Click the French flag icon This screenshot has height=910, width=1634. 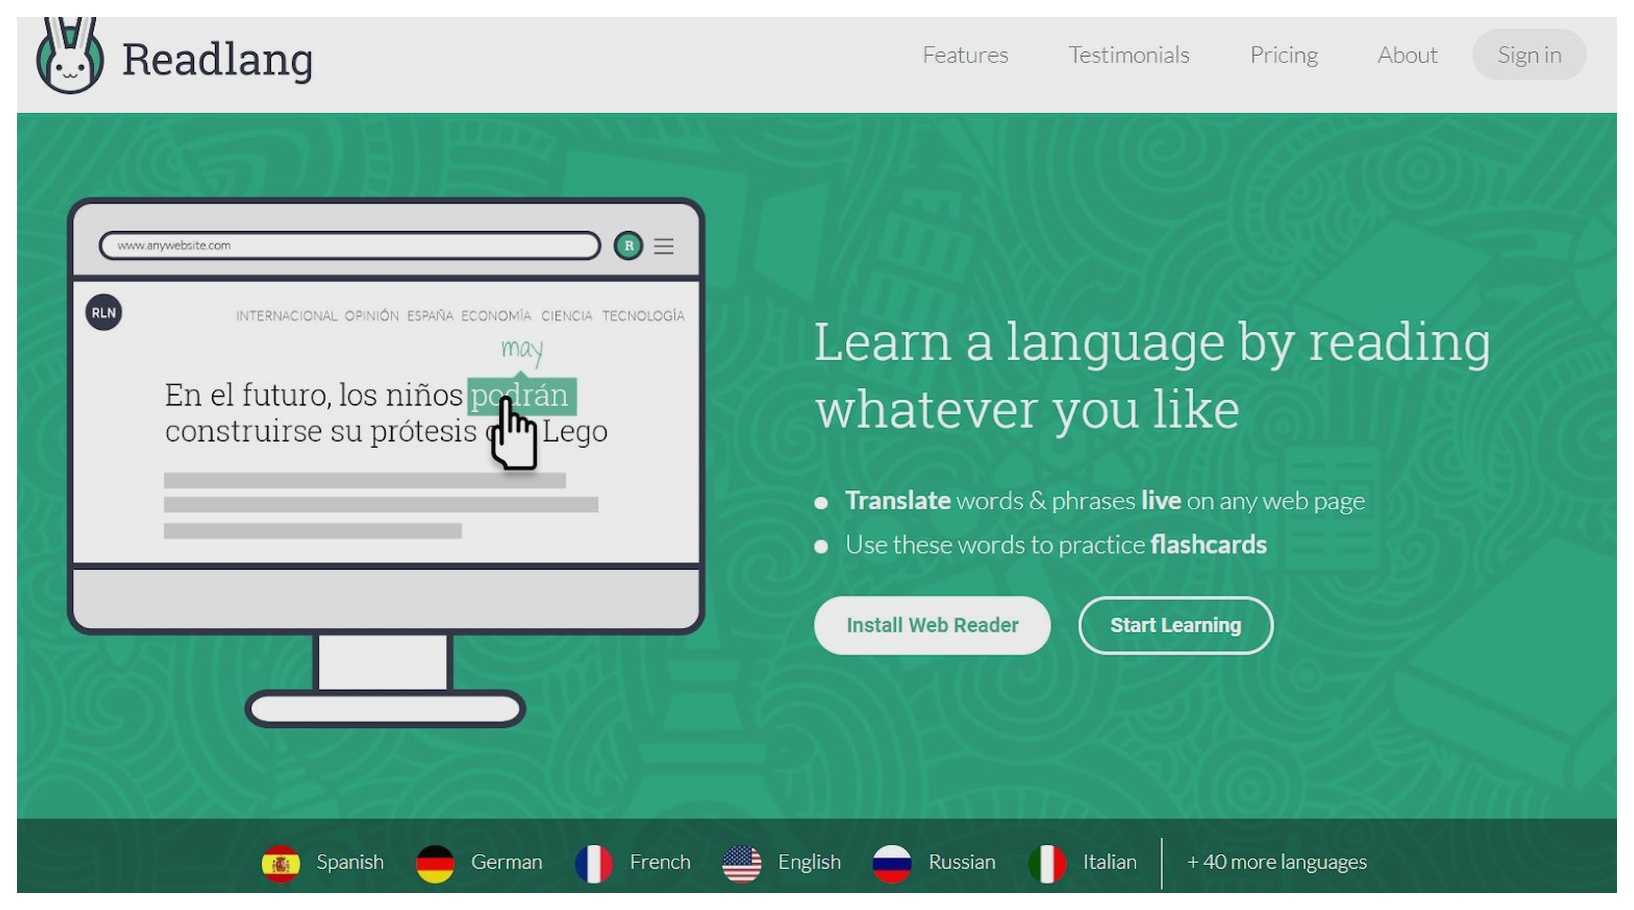point(594,863)
